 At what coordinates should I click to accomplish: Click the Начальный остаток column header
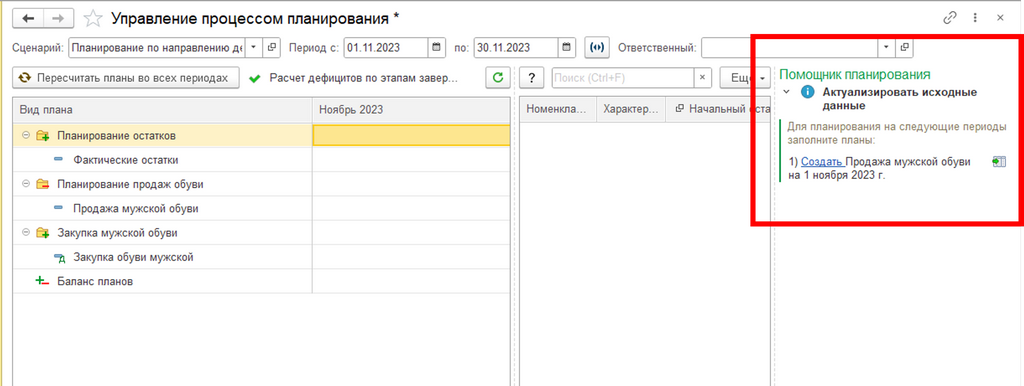(x=718, y=110)
